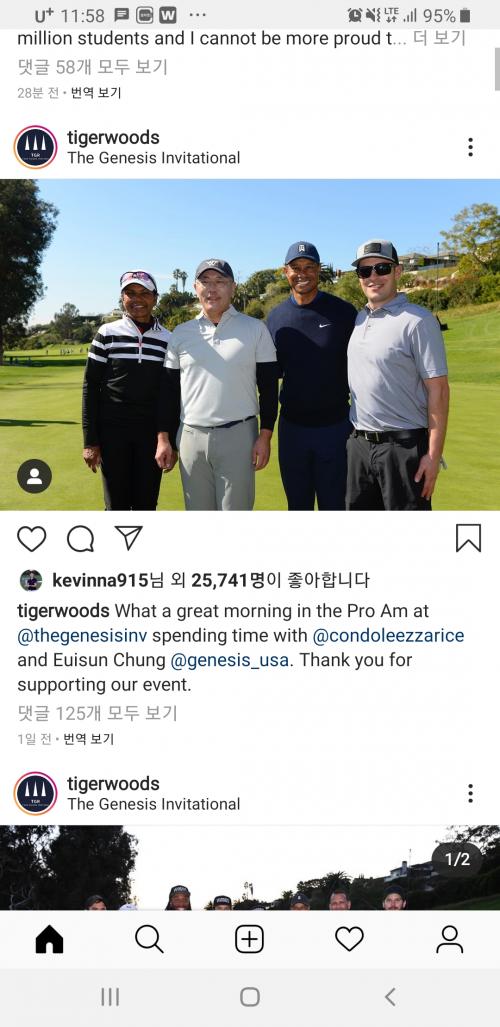Viewport: 500px width, 1027px height.
Task: Share post with paper plane icon
Action: click(x=128, y=538)
